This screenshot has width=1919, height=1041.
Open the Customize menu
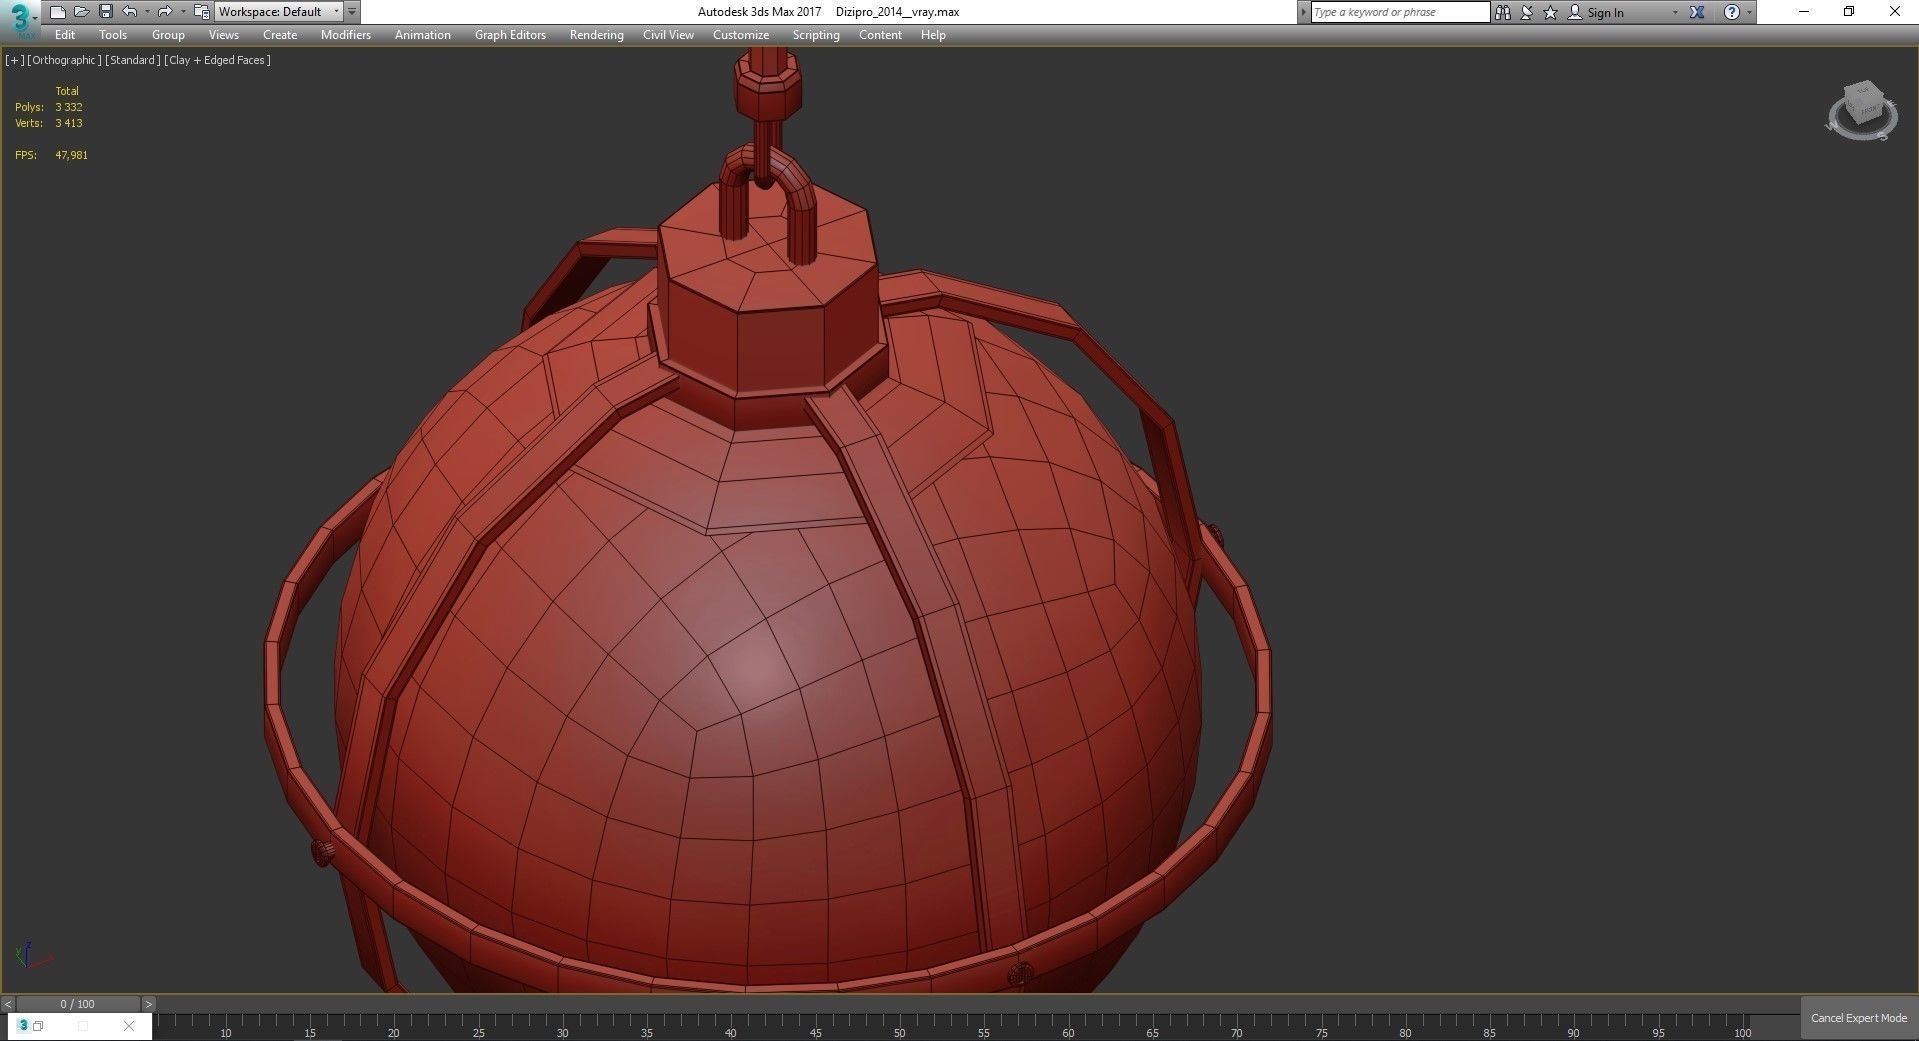pos(741,35)
